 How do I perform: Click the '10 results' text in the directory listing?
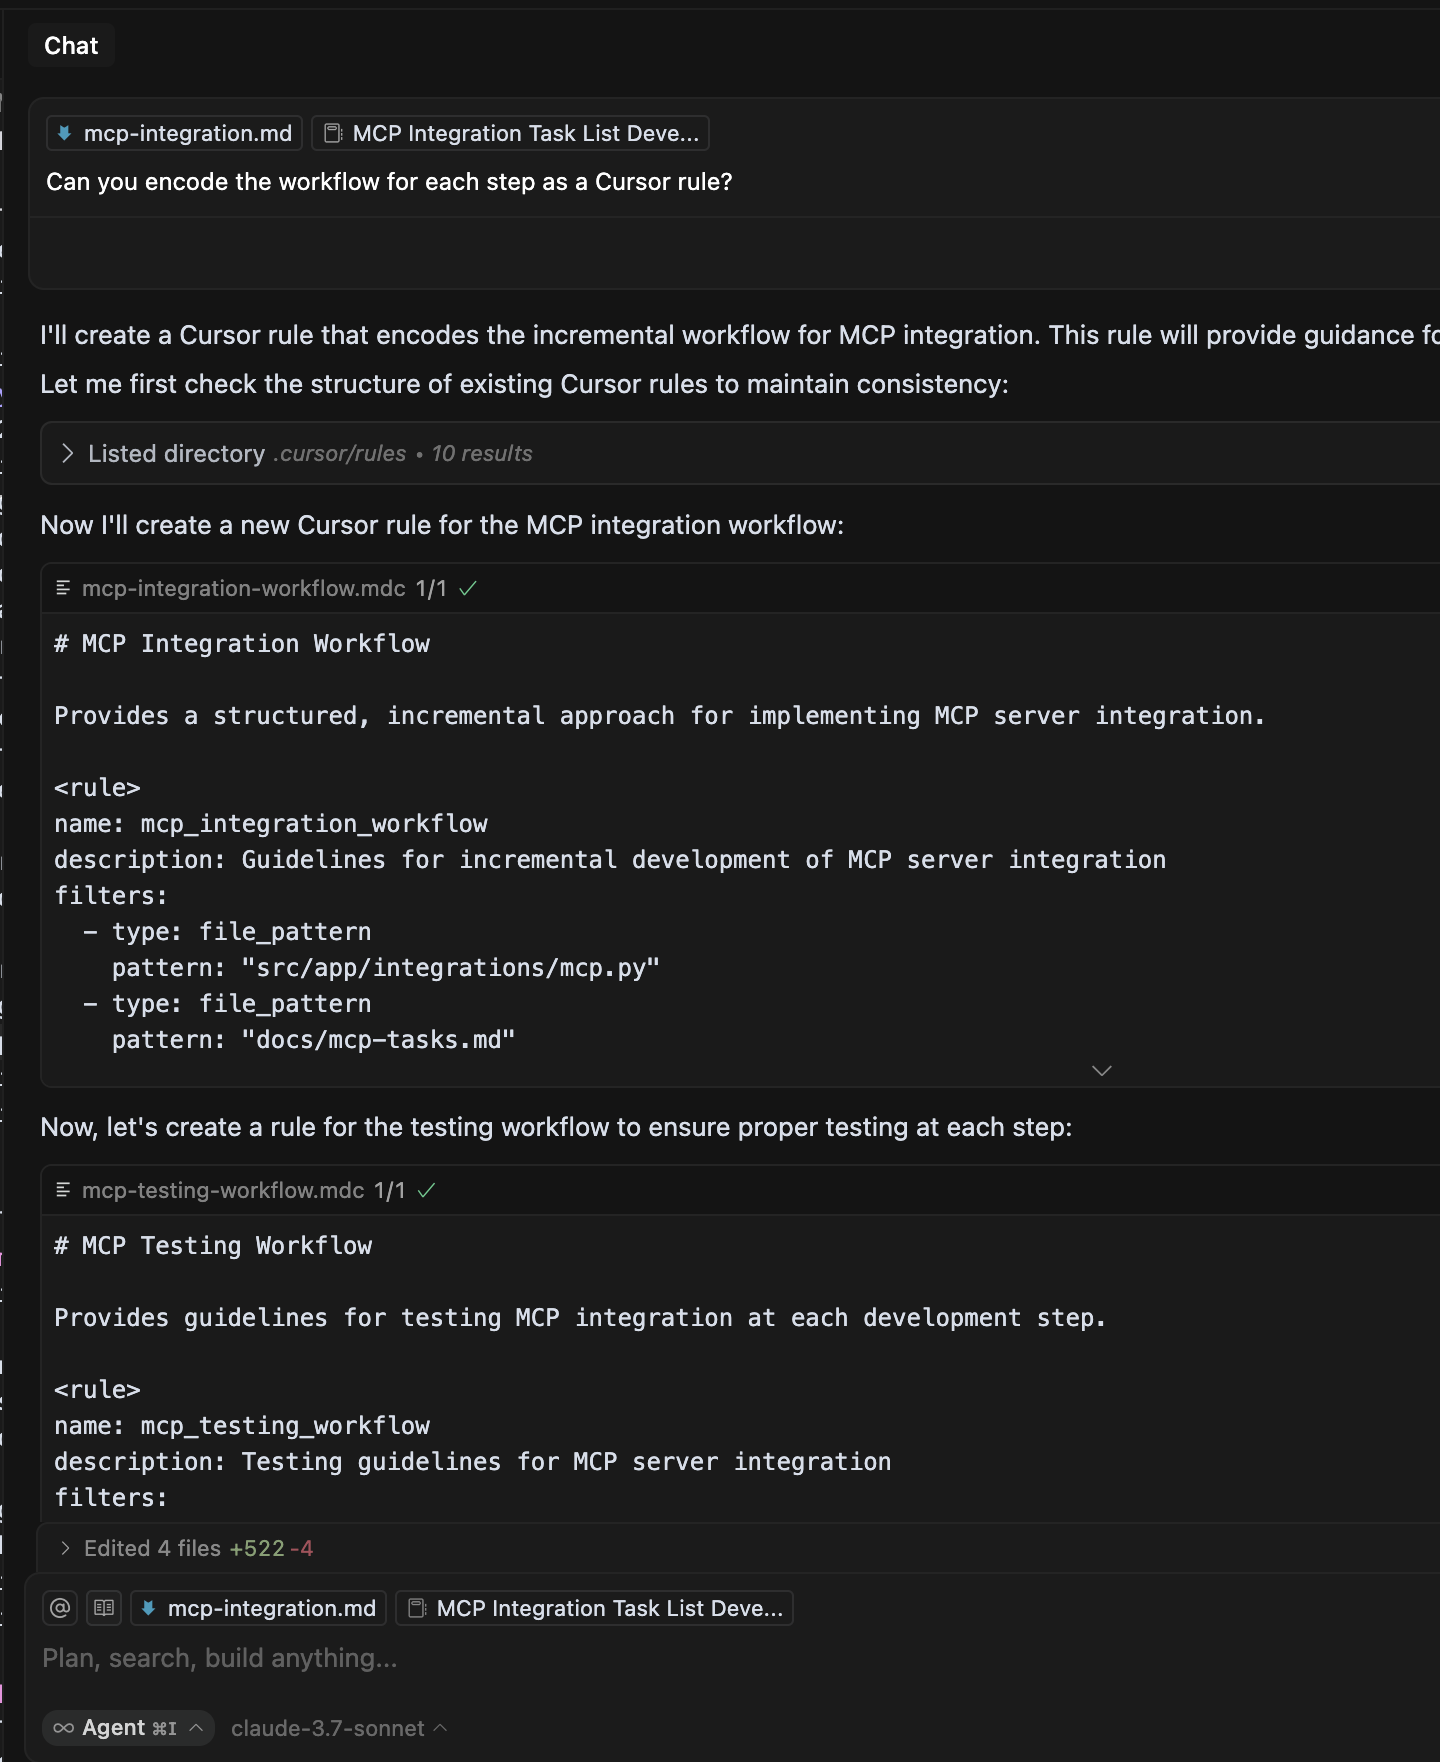[482, 453]
